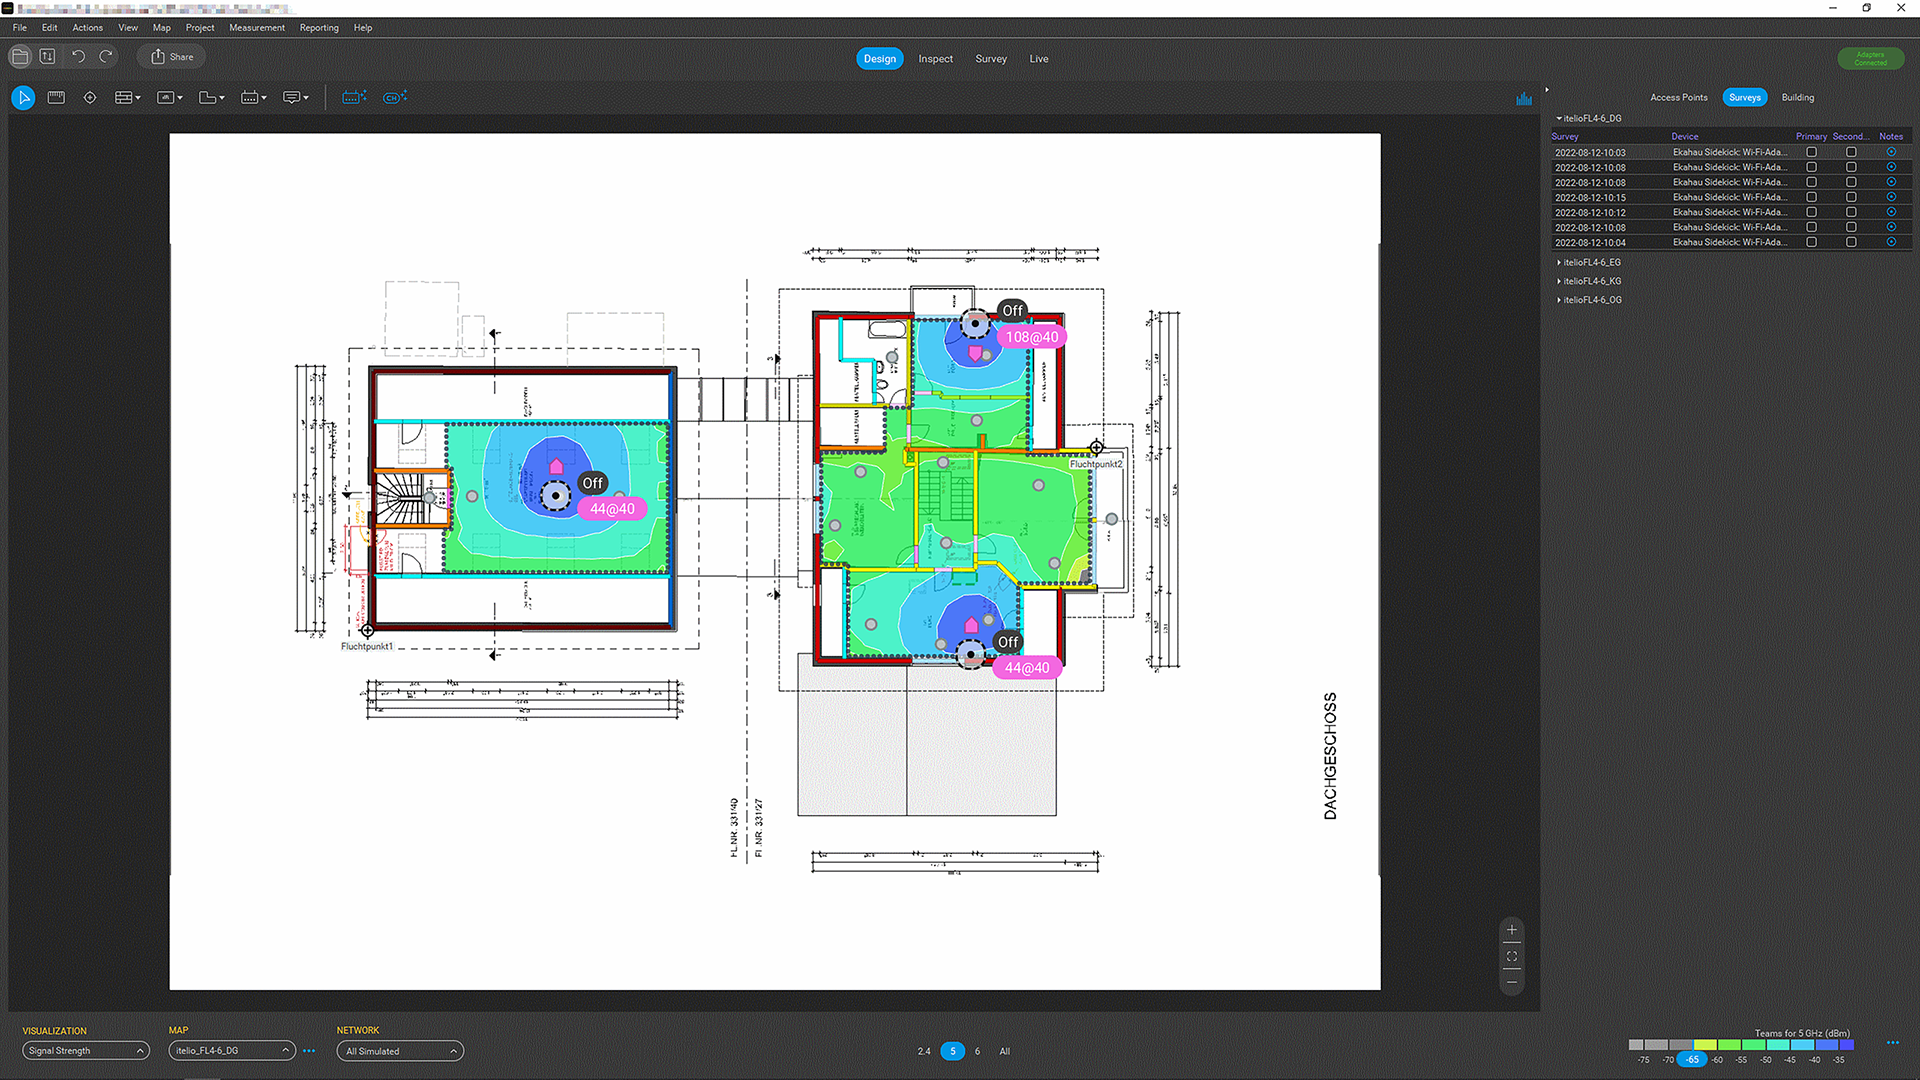1920x1080 pixels.
Task: Switch to the Access Points tab
Action: (x=1679, y=97)
